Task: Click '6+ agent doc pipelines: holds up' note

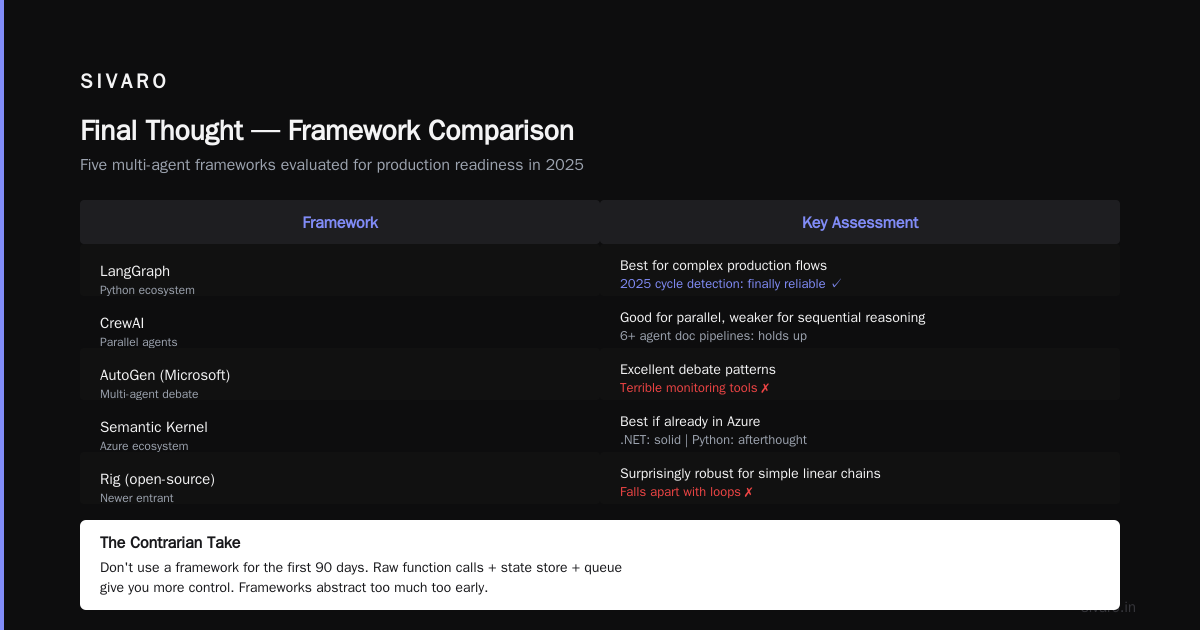Action: pyautogui.click(x=713, y=336)
